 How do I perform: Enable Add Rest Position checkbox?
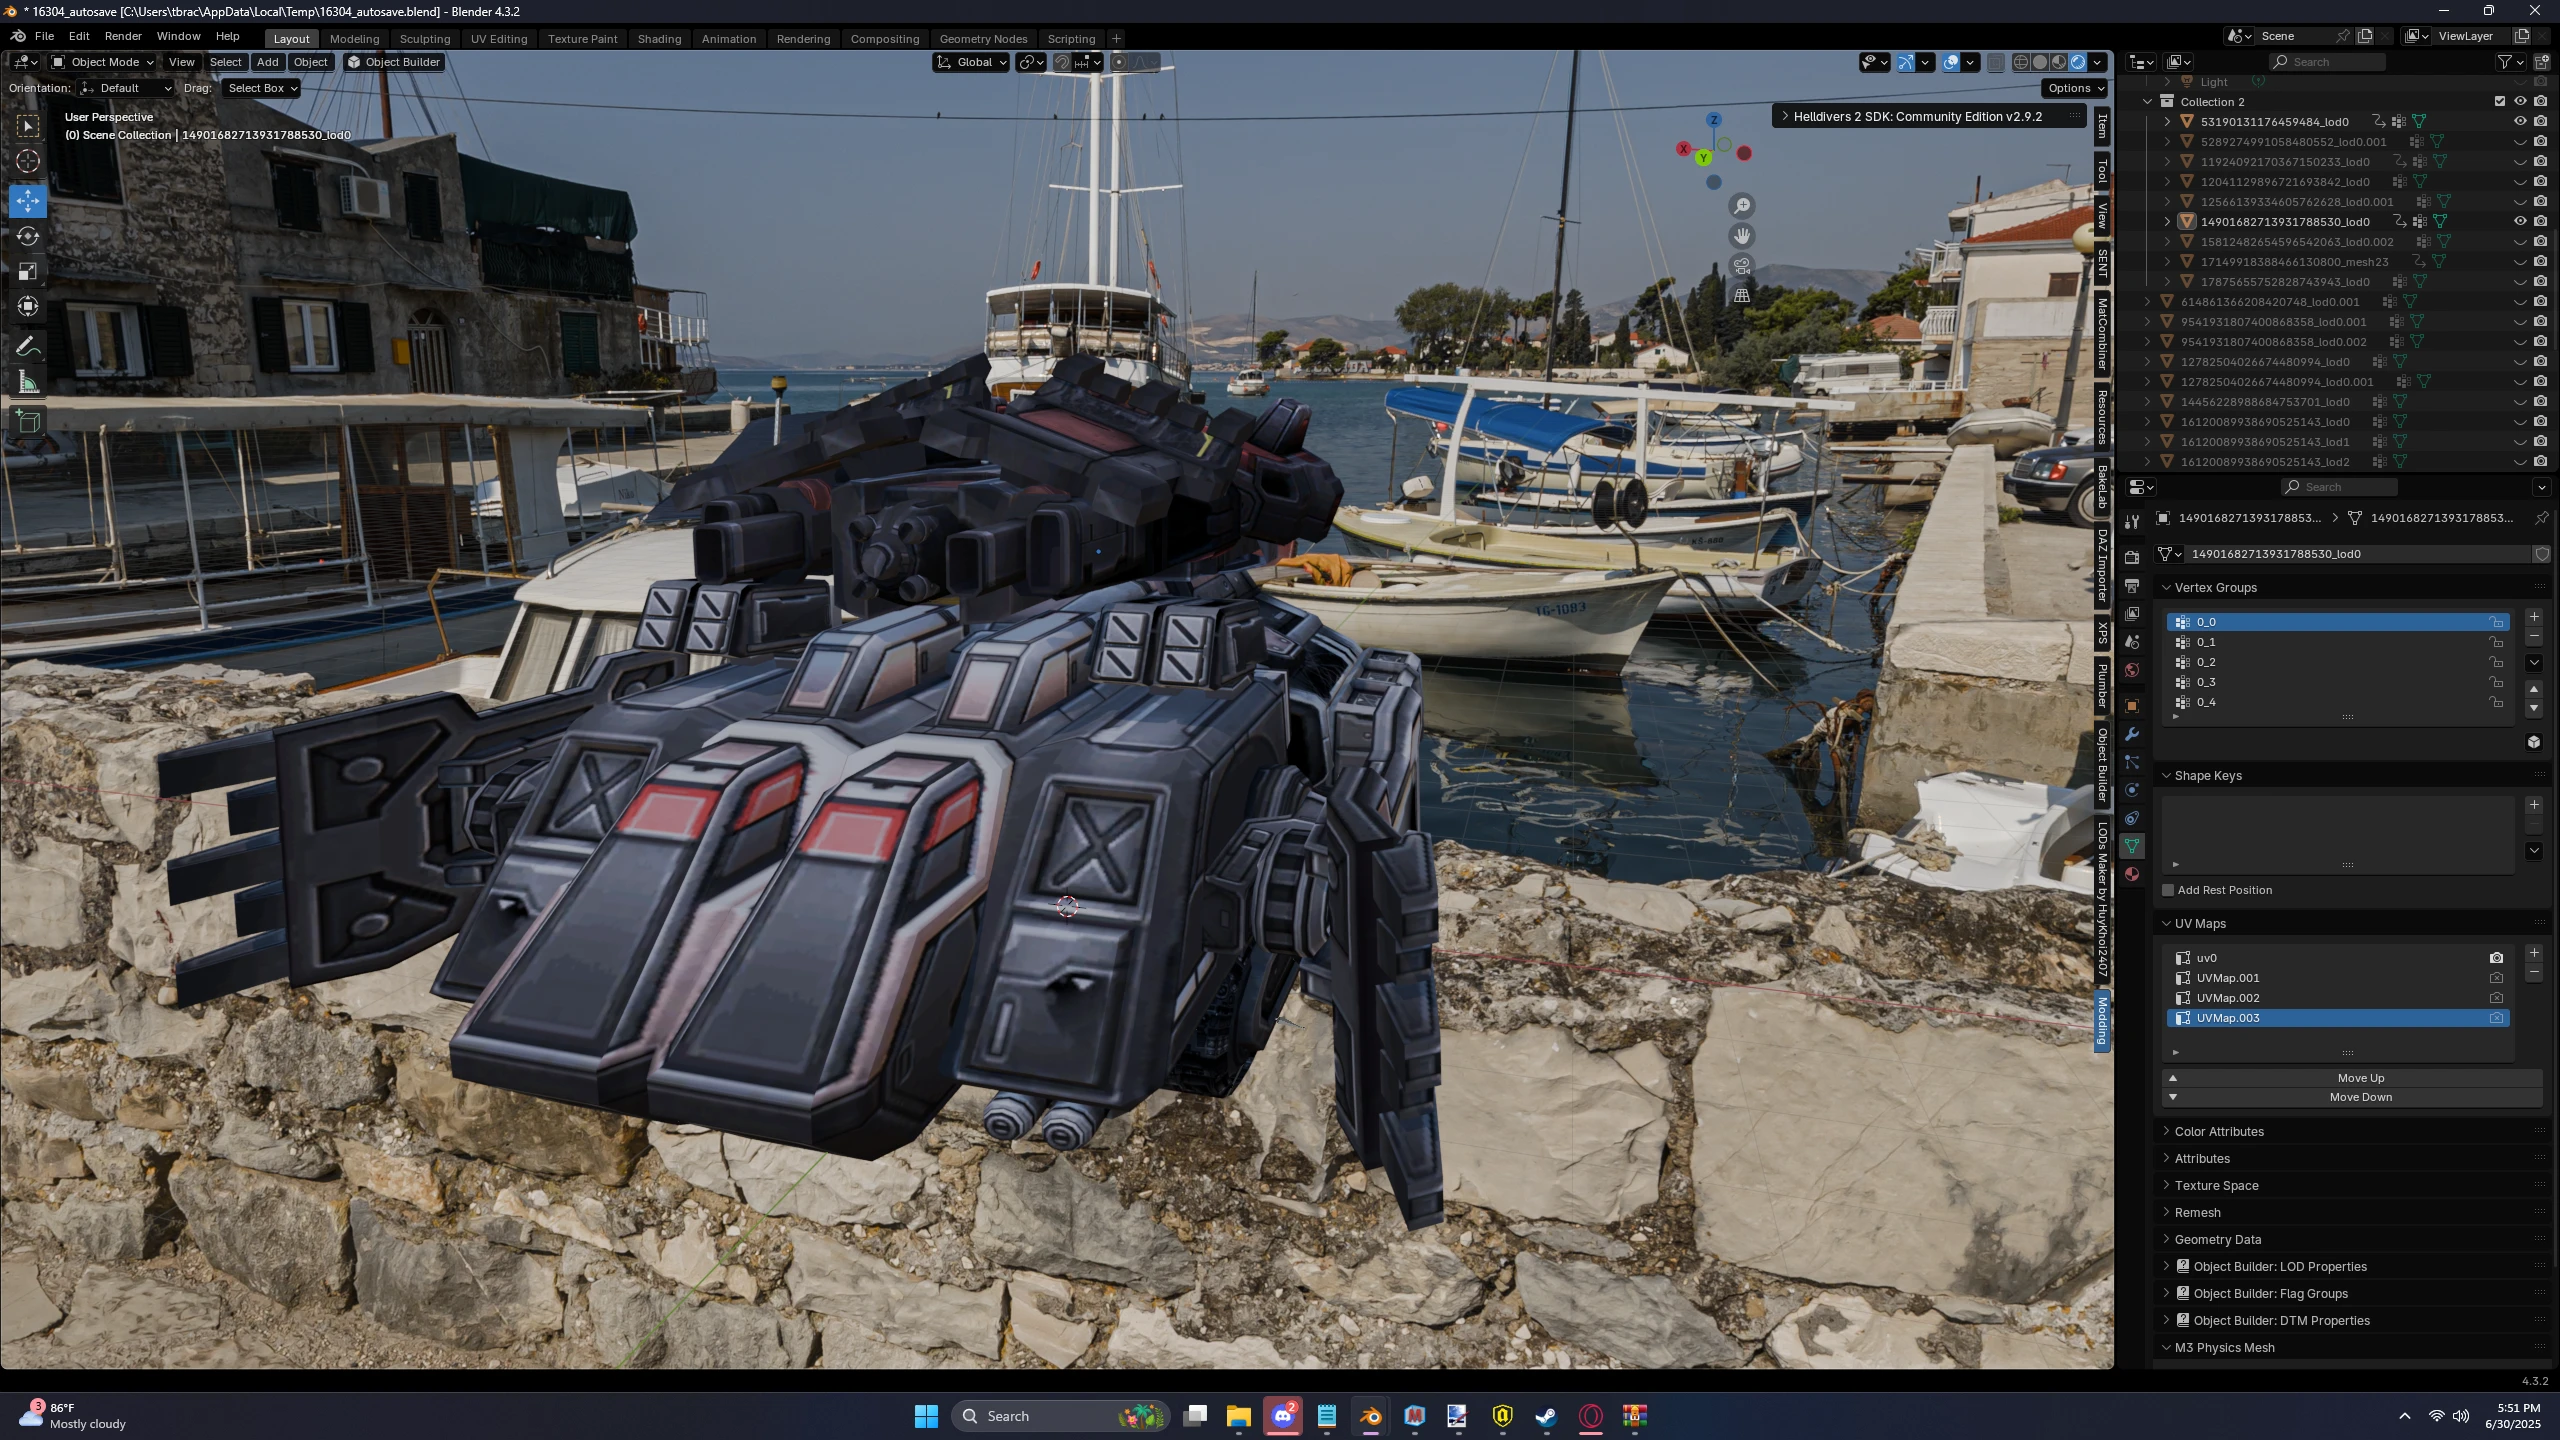(x=2168, y=890)
